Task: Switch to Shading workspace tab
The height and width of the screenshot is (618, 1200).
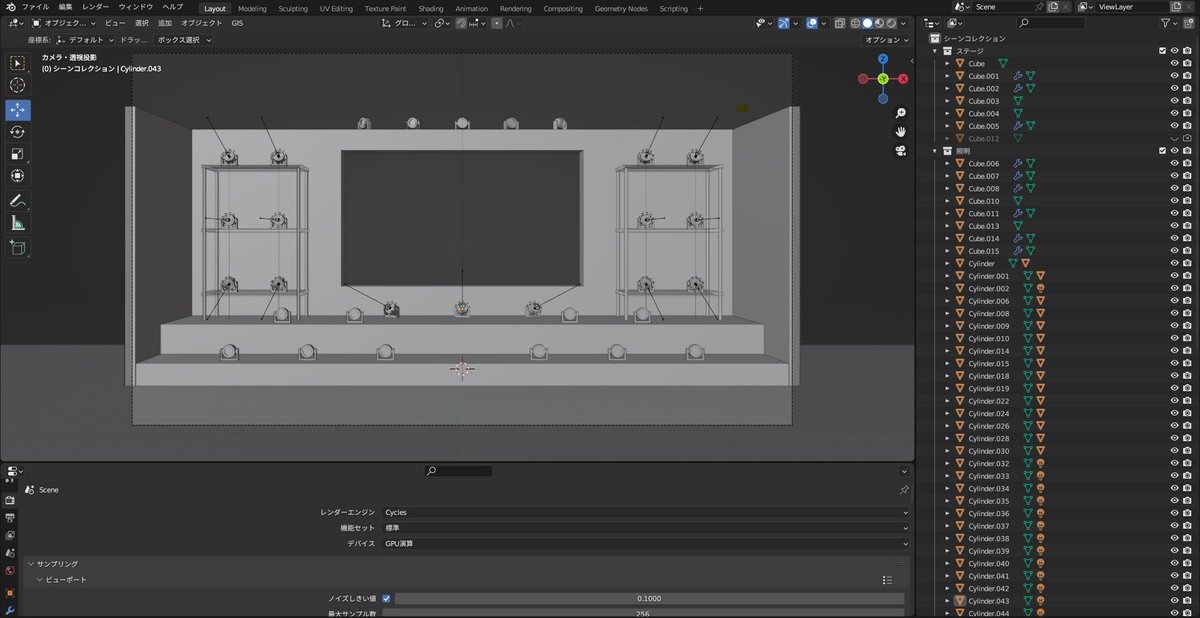Action: coord(431,8)
